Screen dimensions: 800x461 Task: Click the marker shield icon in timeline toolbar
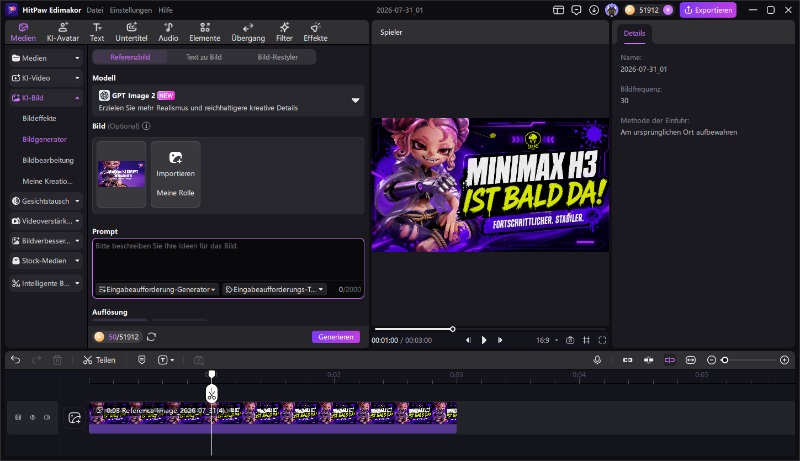(x=142, y=360)
